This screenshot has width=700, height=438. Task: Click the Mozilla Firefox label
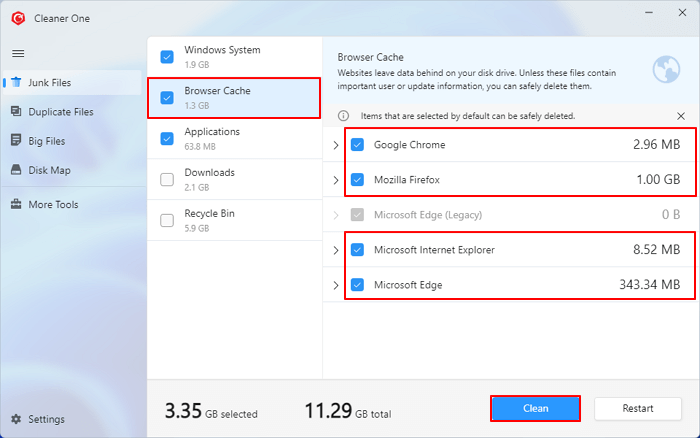407,180
